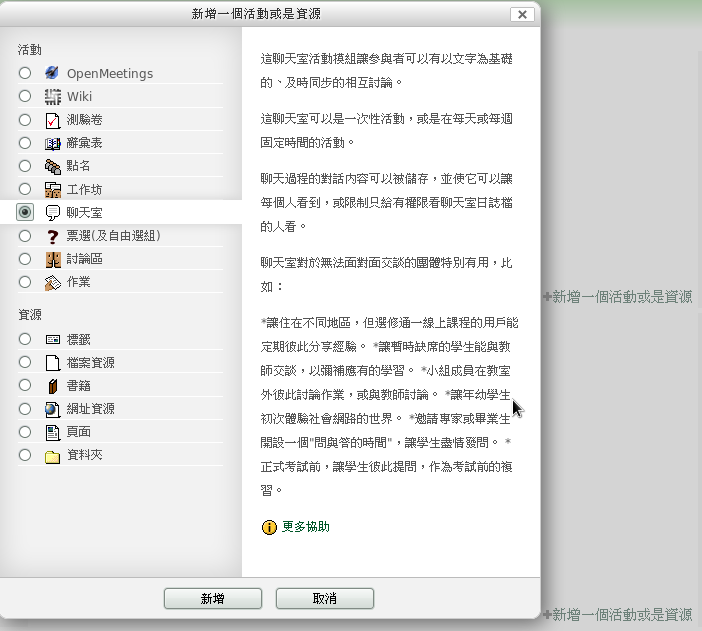Click the 測驗卷 quiz icon
The width and height of the screenshot is (702, 631).
[x=53, y=120]
